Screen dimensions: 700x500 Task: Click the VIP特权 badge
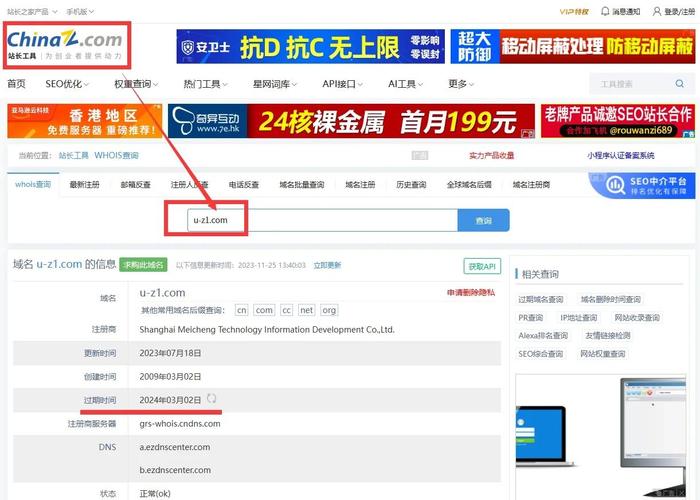click(x=574, y=12)
